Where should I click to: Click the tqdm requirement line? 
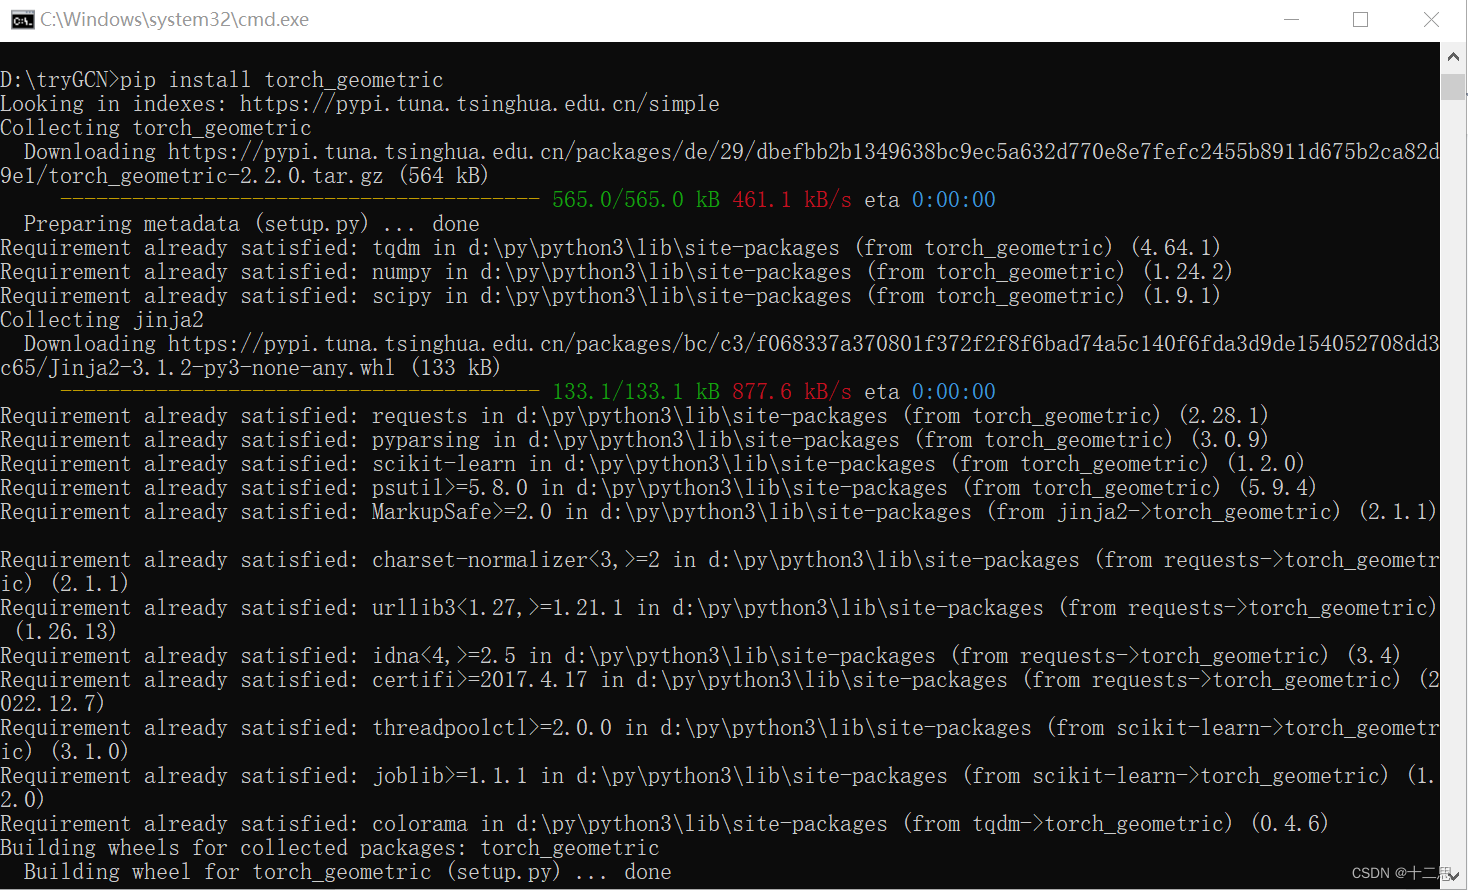click(610, 248)
